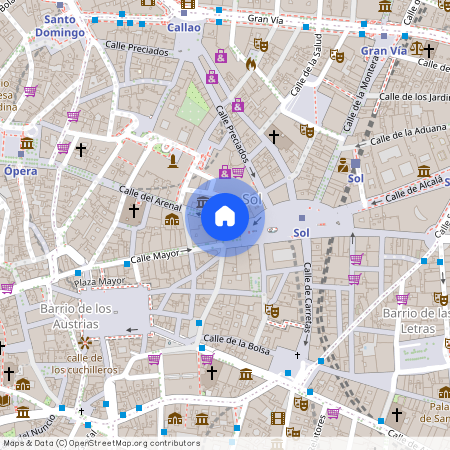
Task: Click the monument icon north of Calle del Arenal
Action: pos(173,161)
